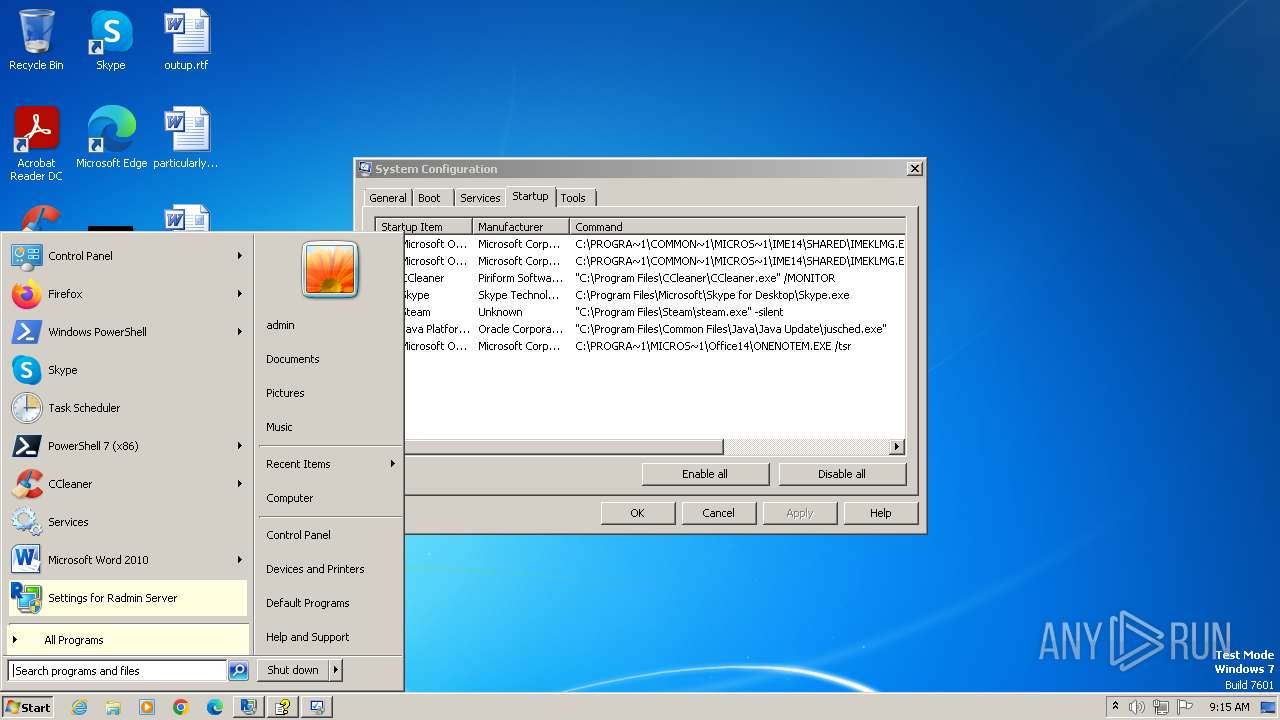Expand PowerShell 7 (x86) jump list arrow
The height and width of the screenshot is (720, 1280).
(x=240, y=446)
